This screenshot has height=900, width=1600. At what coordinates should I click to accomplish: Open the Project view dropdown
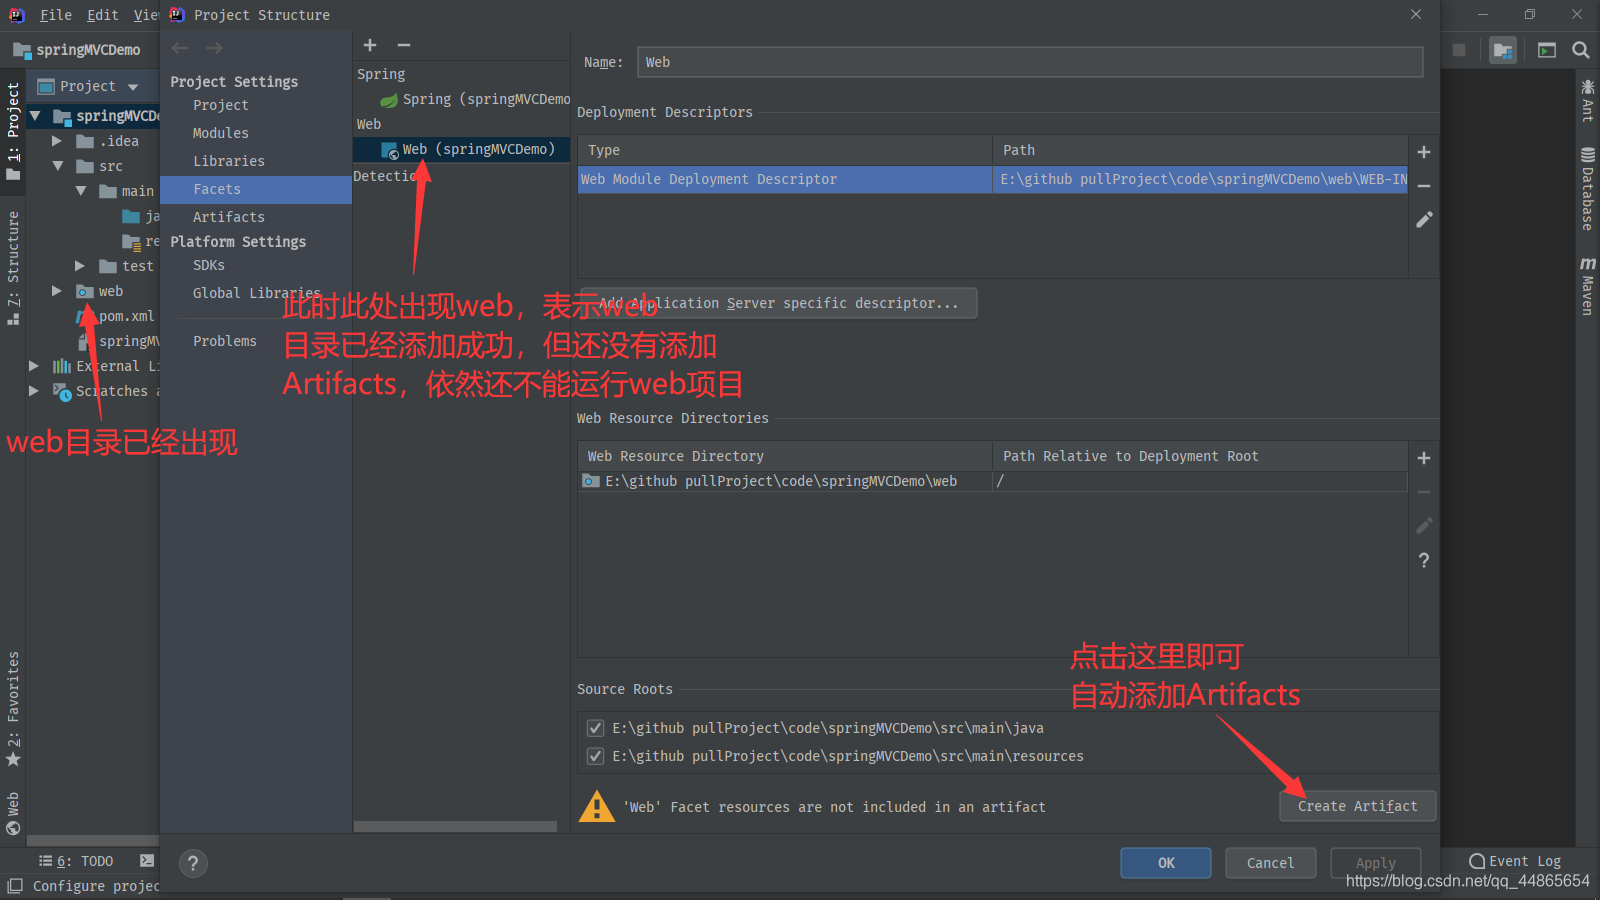click(133, 87)
